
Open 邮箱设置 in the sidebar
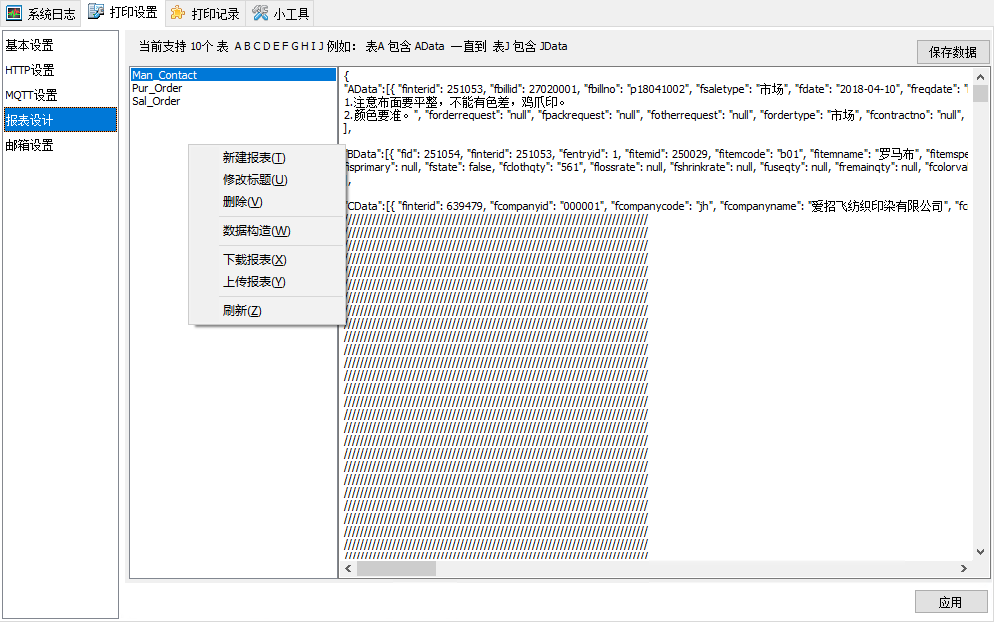point(60,145)
